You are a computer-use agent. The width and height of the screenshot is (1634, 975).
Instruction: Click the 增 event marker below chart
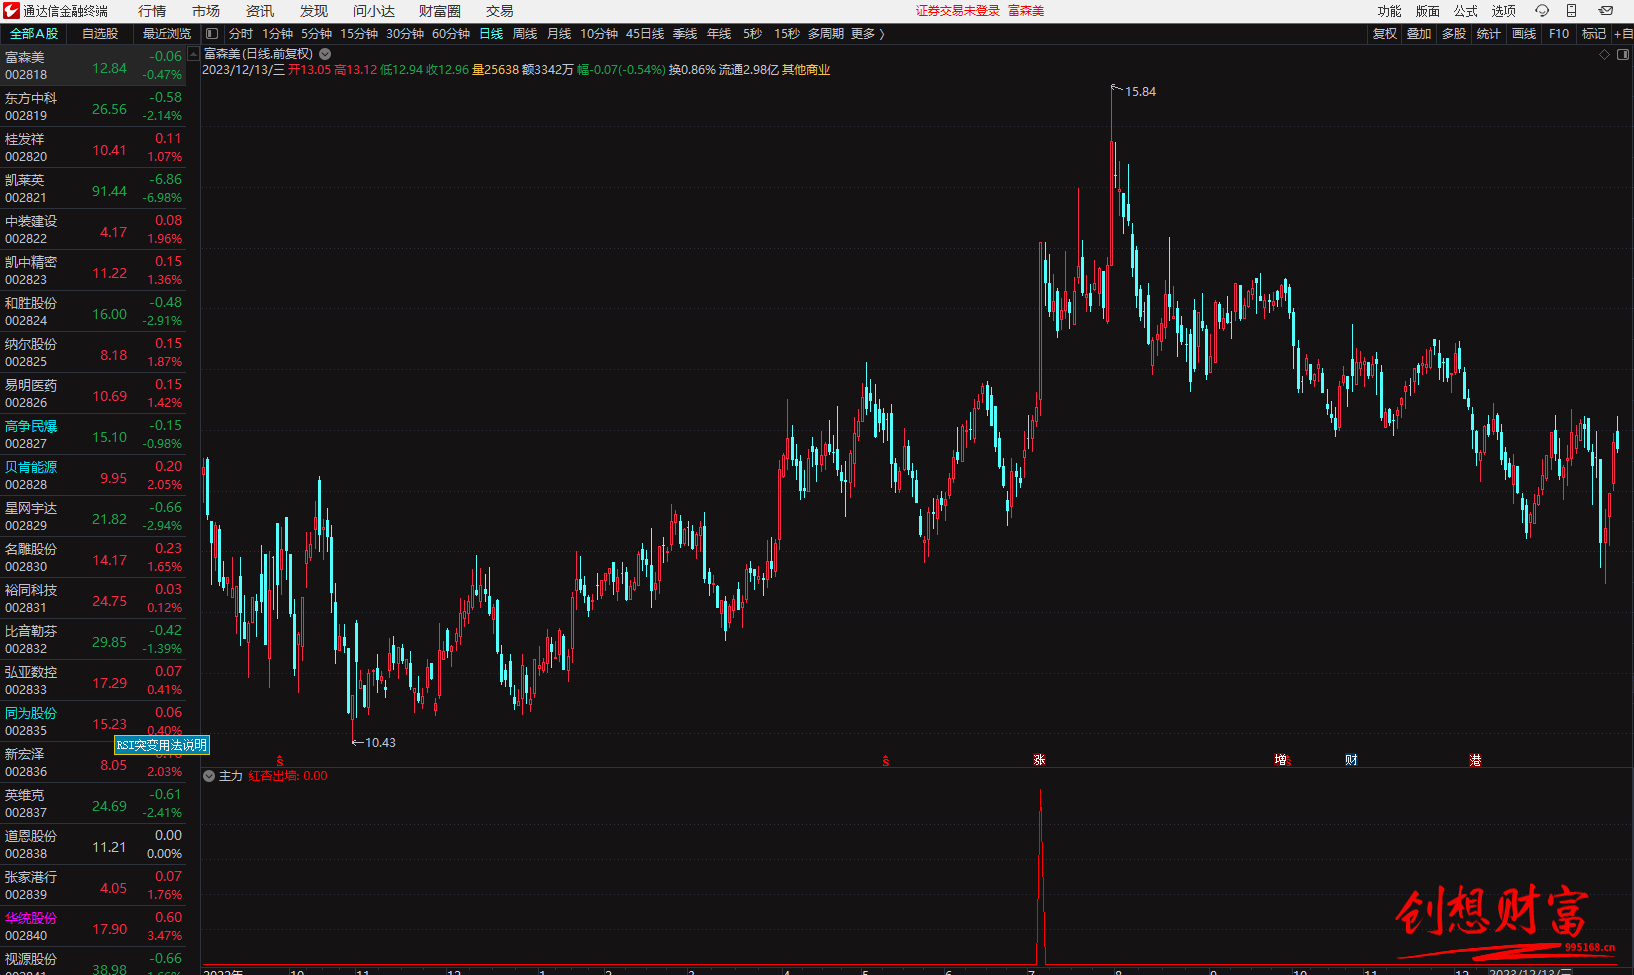pos(1280,760)
